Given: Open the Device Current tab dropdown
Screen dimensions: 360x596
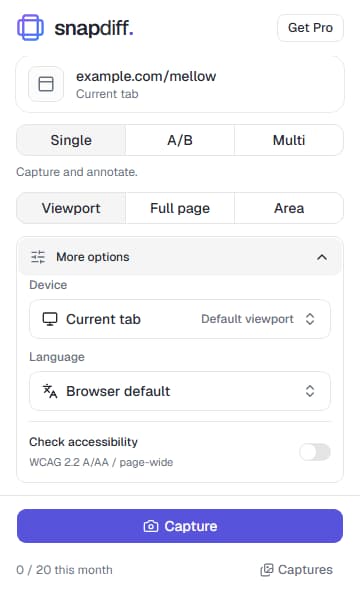Looking at the screenshot, I should (x=180, y=319).
